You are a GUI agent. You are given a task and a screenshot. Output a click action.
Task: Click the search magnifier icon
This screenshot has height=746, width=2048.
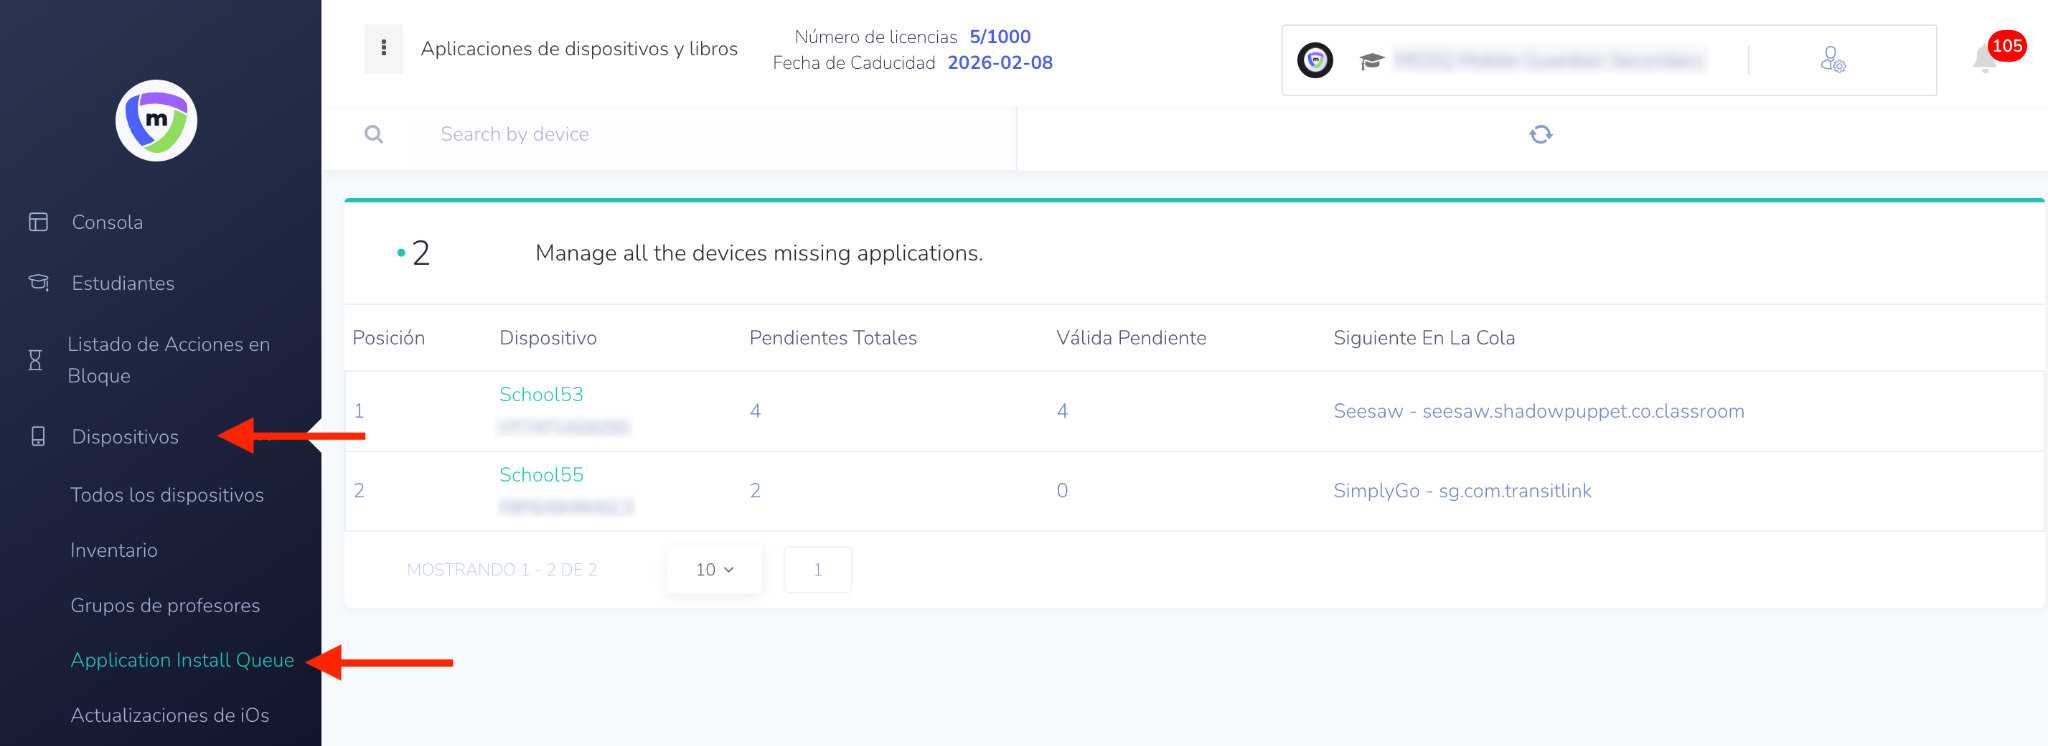[374, 134]
